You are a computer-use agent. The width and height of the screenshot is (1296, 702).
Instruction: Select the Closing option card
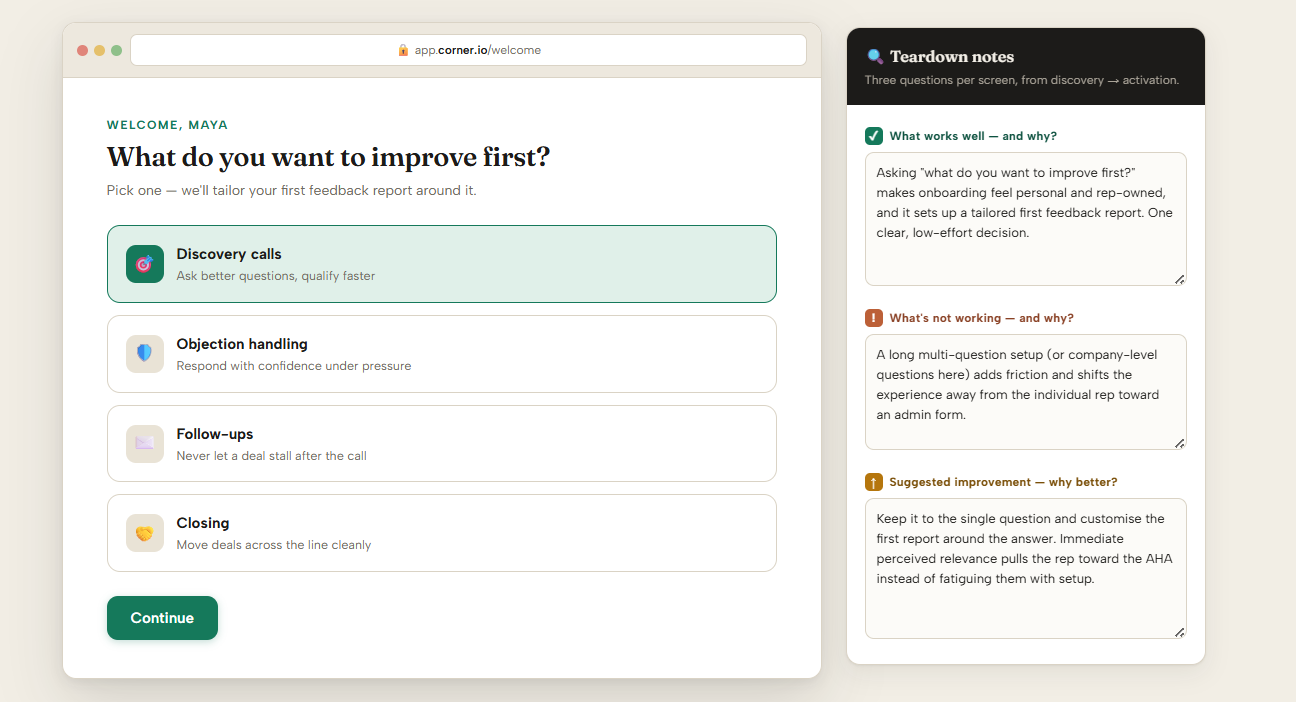pos(441,533)
